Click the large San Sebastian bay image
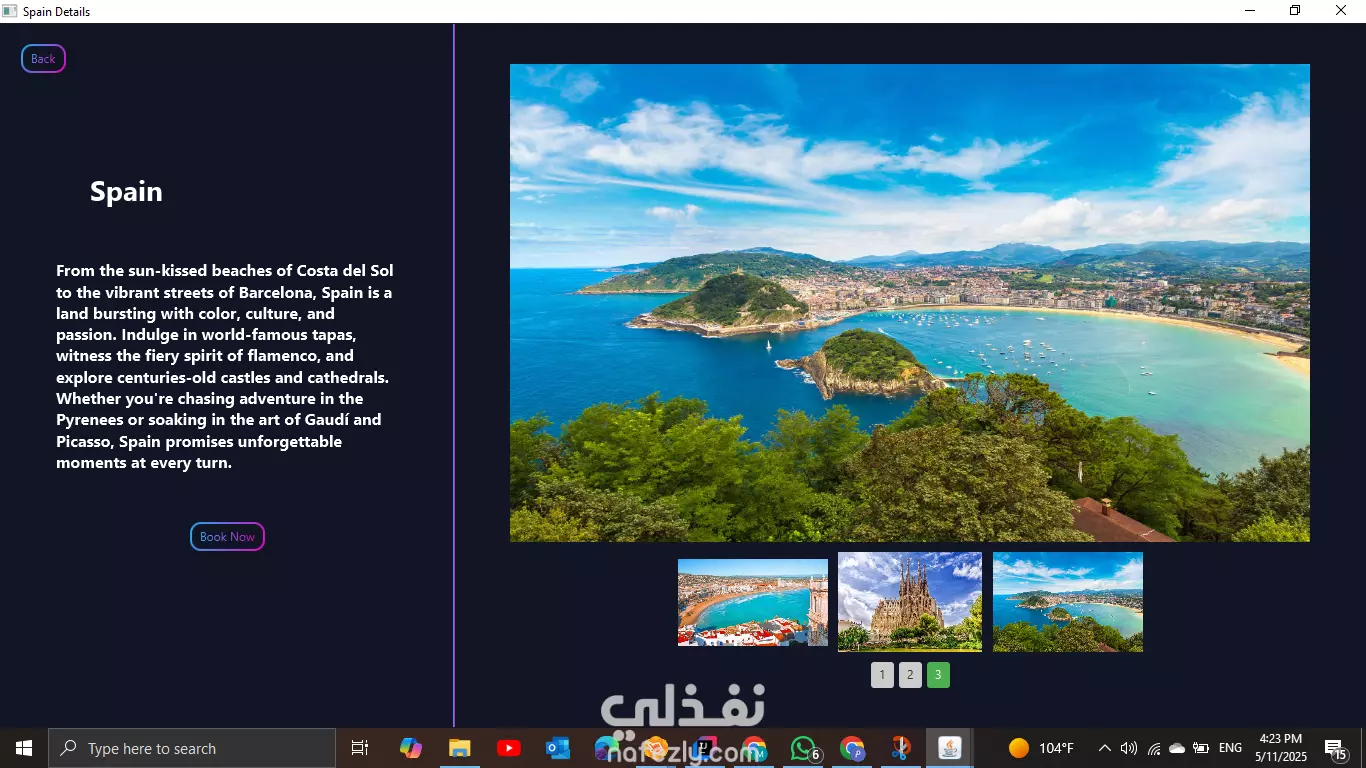1366x768 pixels. [x=910, y=303]
